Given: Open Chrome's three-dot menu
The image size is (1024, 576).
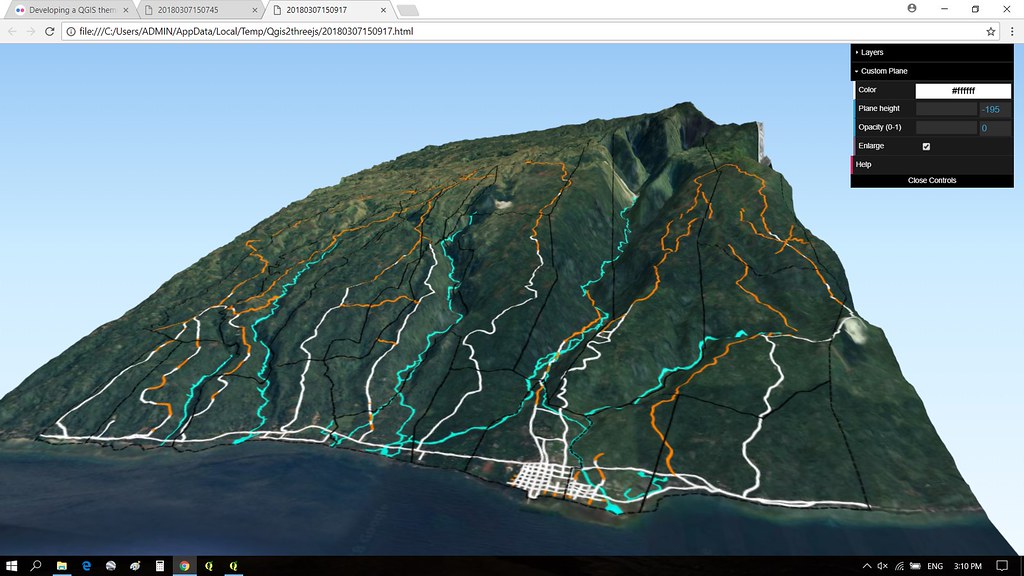Looking at the screenshot, I should click(1012, 31).
